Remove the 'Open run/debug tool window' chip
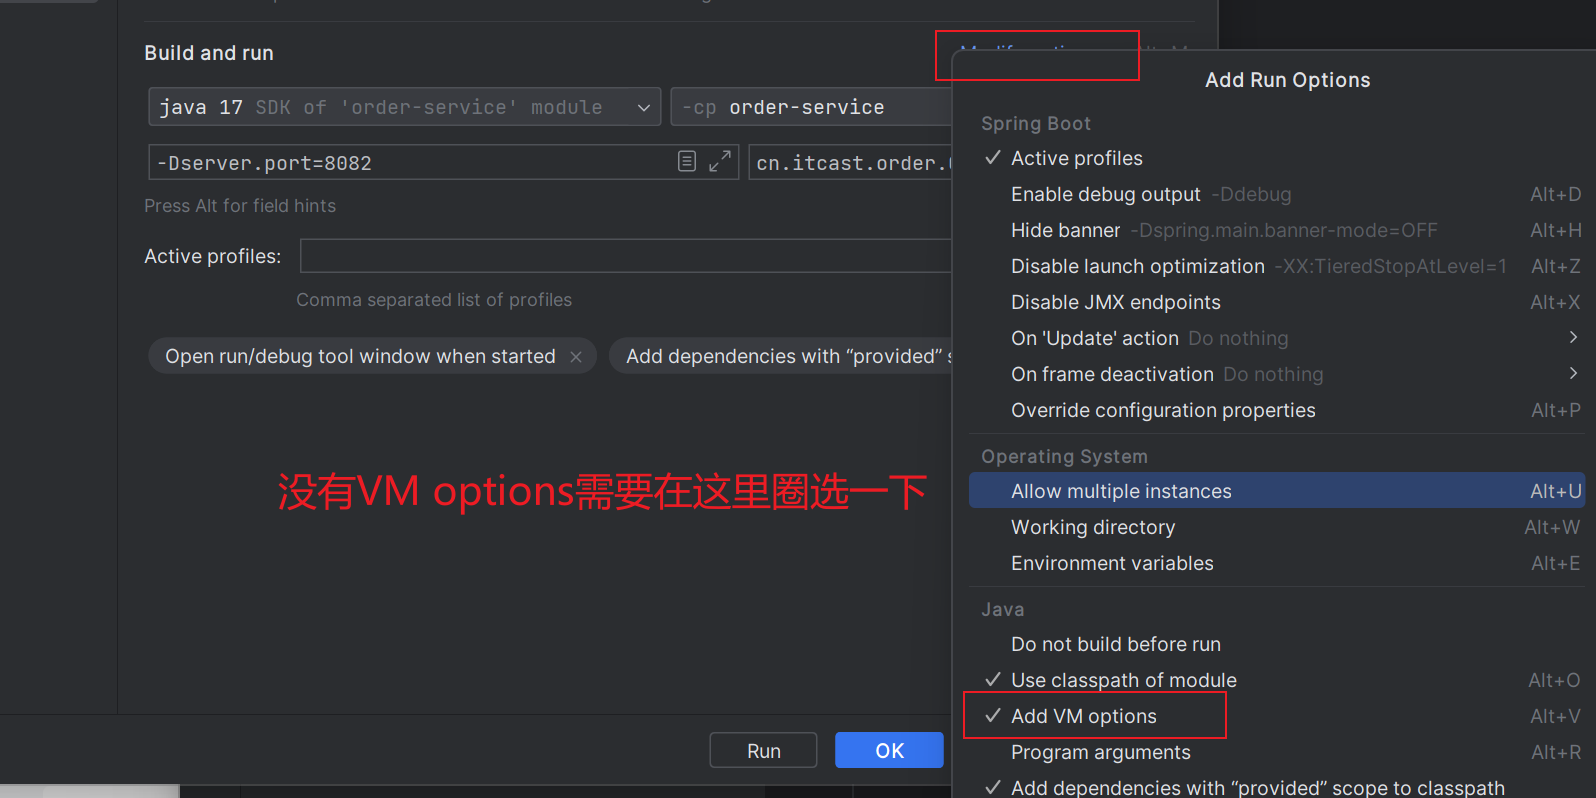1596x798 pixels. click(x=576, y=357)
